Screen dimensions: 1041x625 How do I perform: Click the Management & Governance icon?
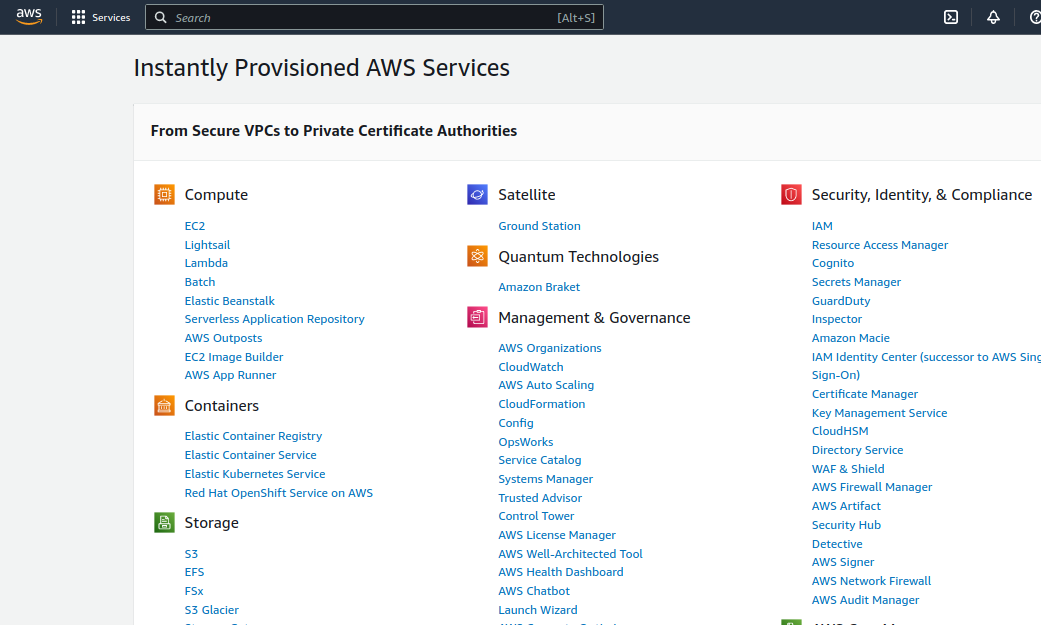pos(477,317)
